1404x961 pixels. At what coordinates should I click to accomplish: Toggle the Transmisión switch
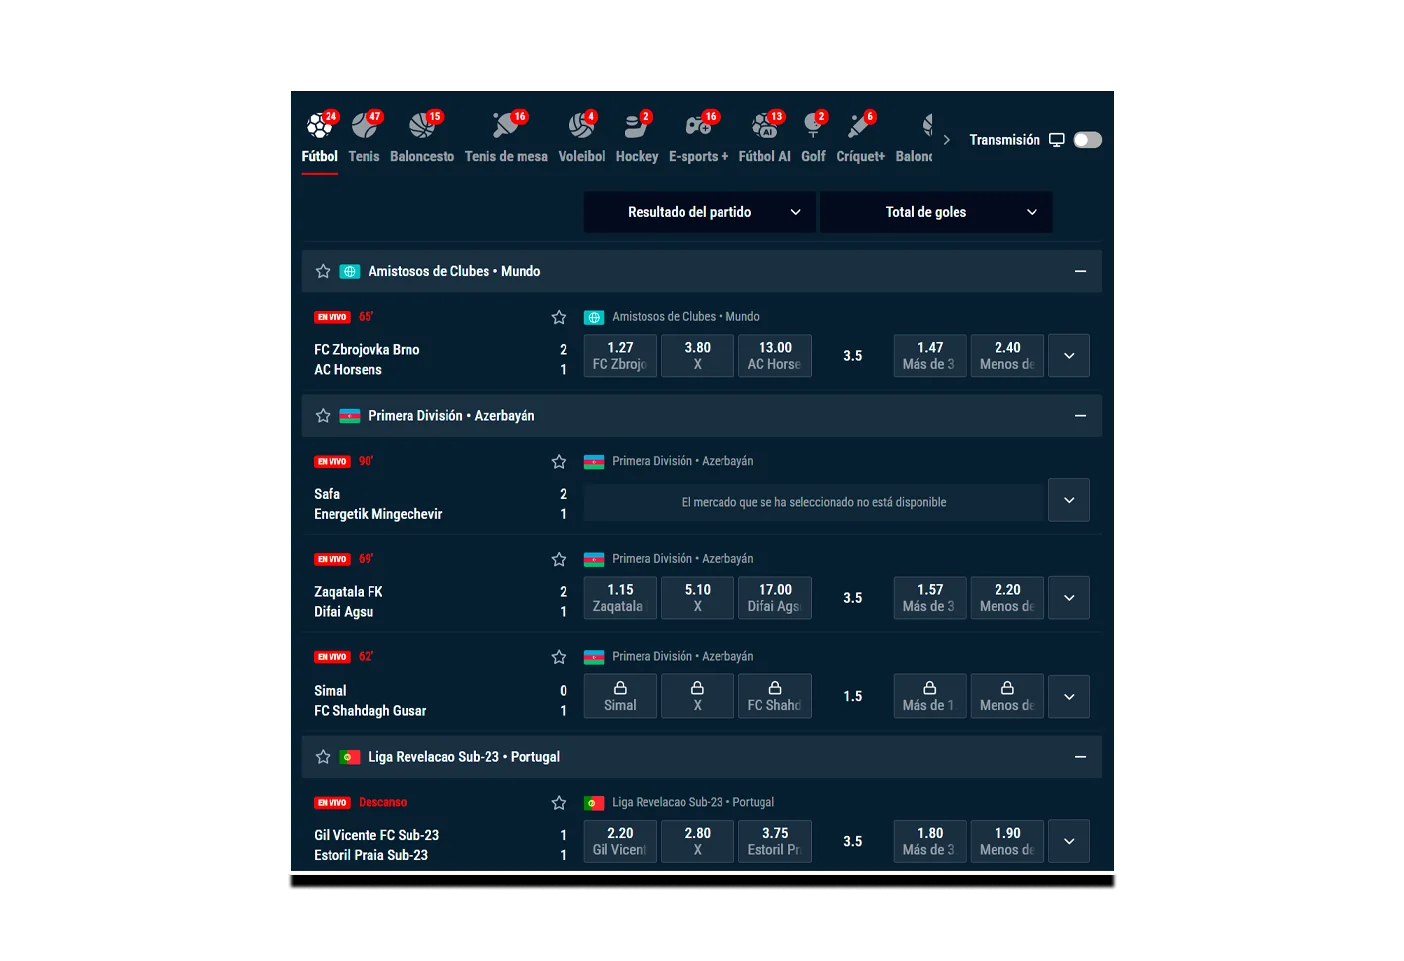(1087, 140)
